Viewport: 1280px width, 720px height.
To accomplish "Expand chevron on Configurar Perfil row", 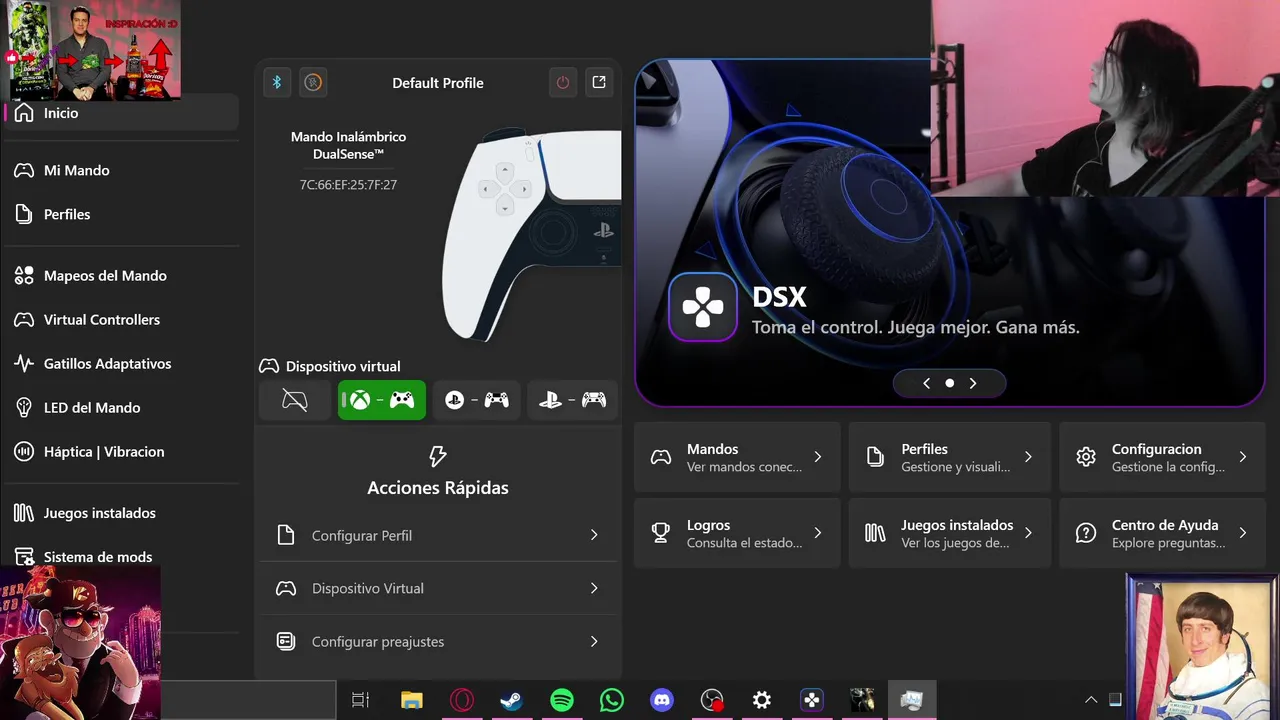I will [x=594, y=535].
